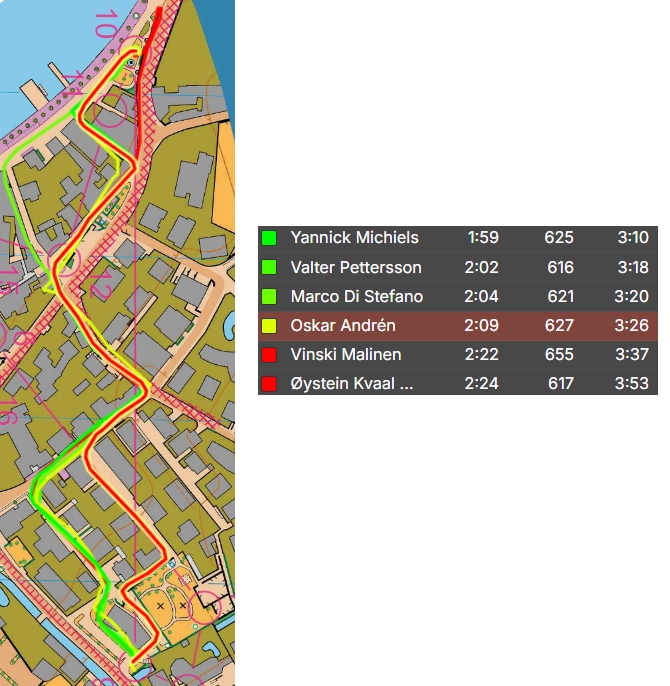
Task: Click control number 16 on the map
Action: (6, 409)
